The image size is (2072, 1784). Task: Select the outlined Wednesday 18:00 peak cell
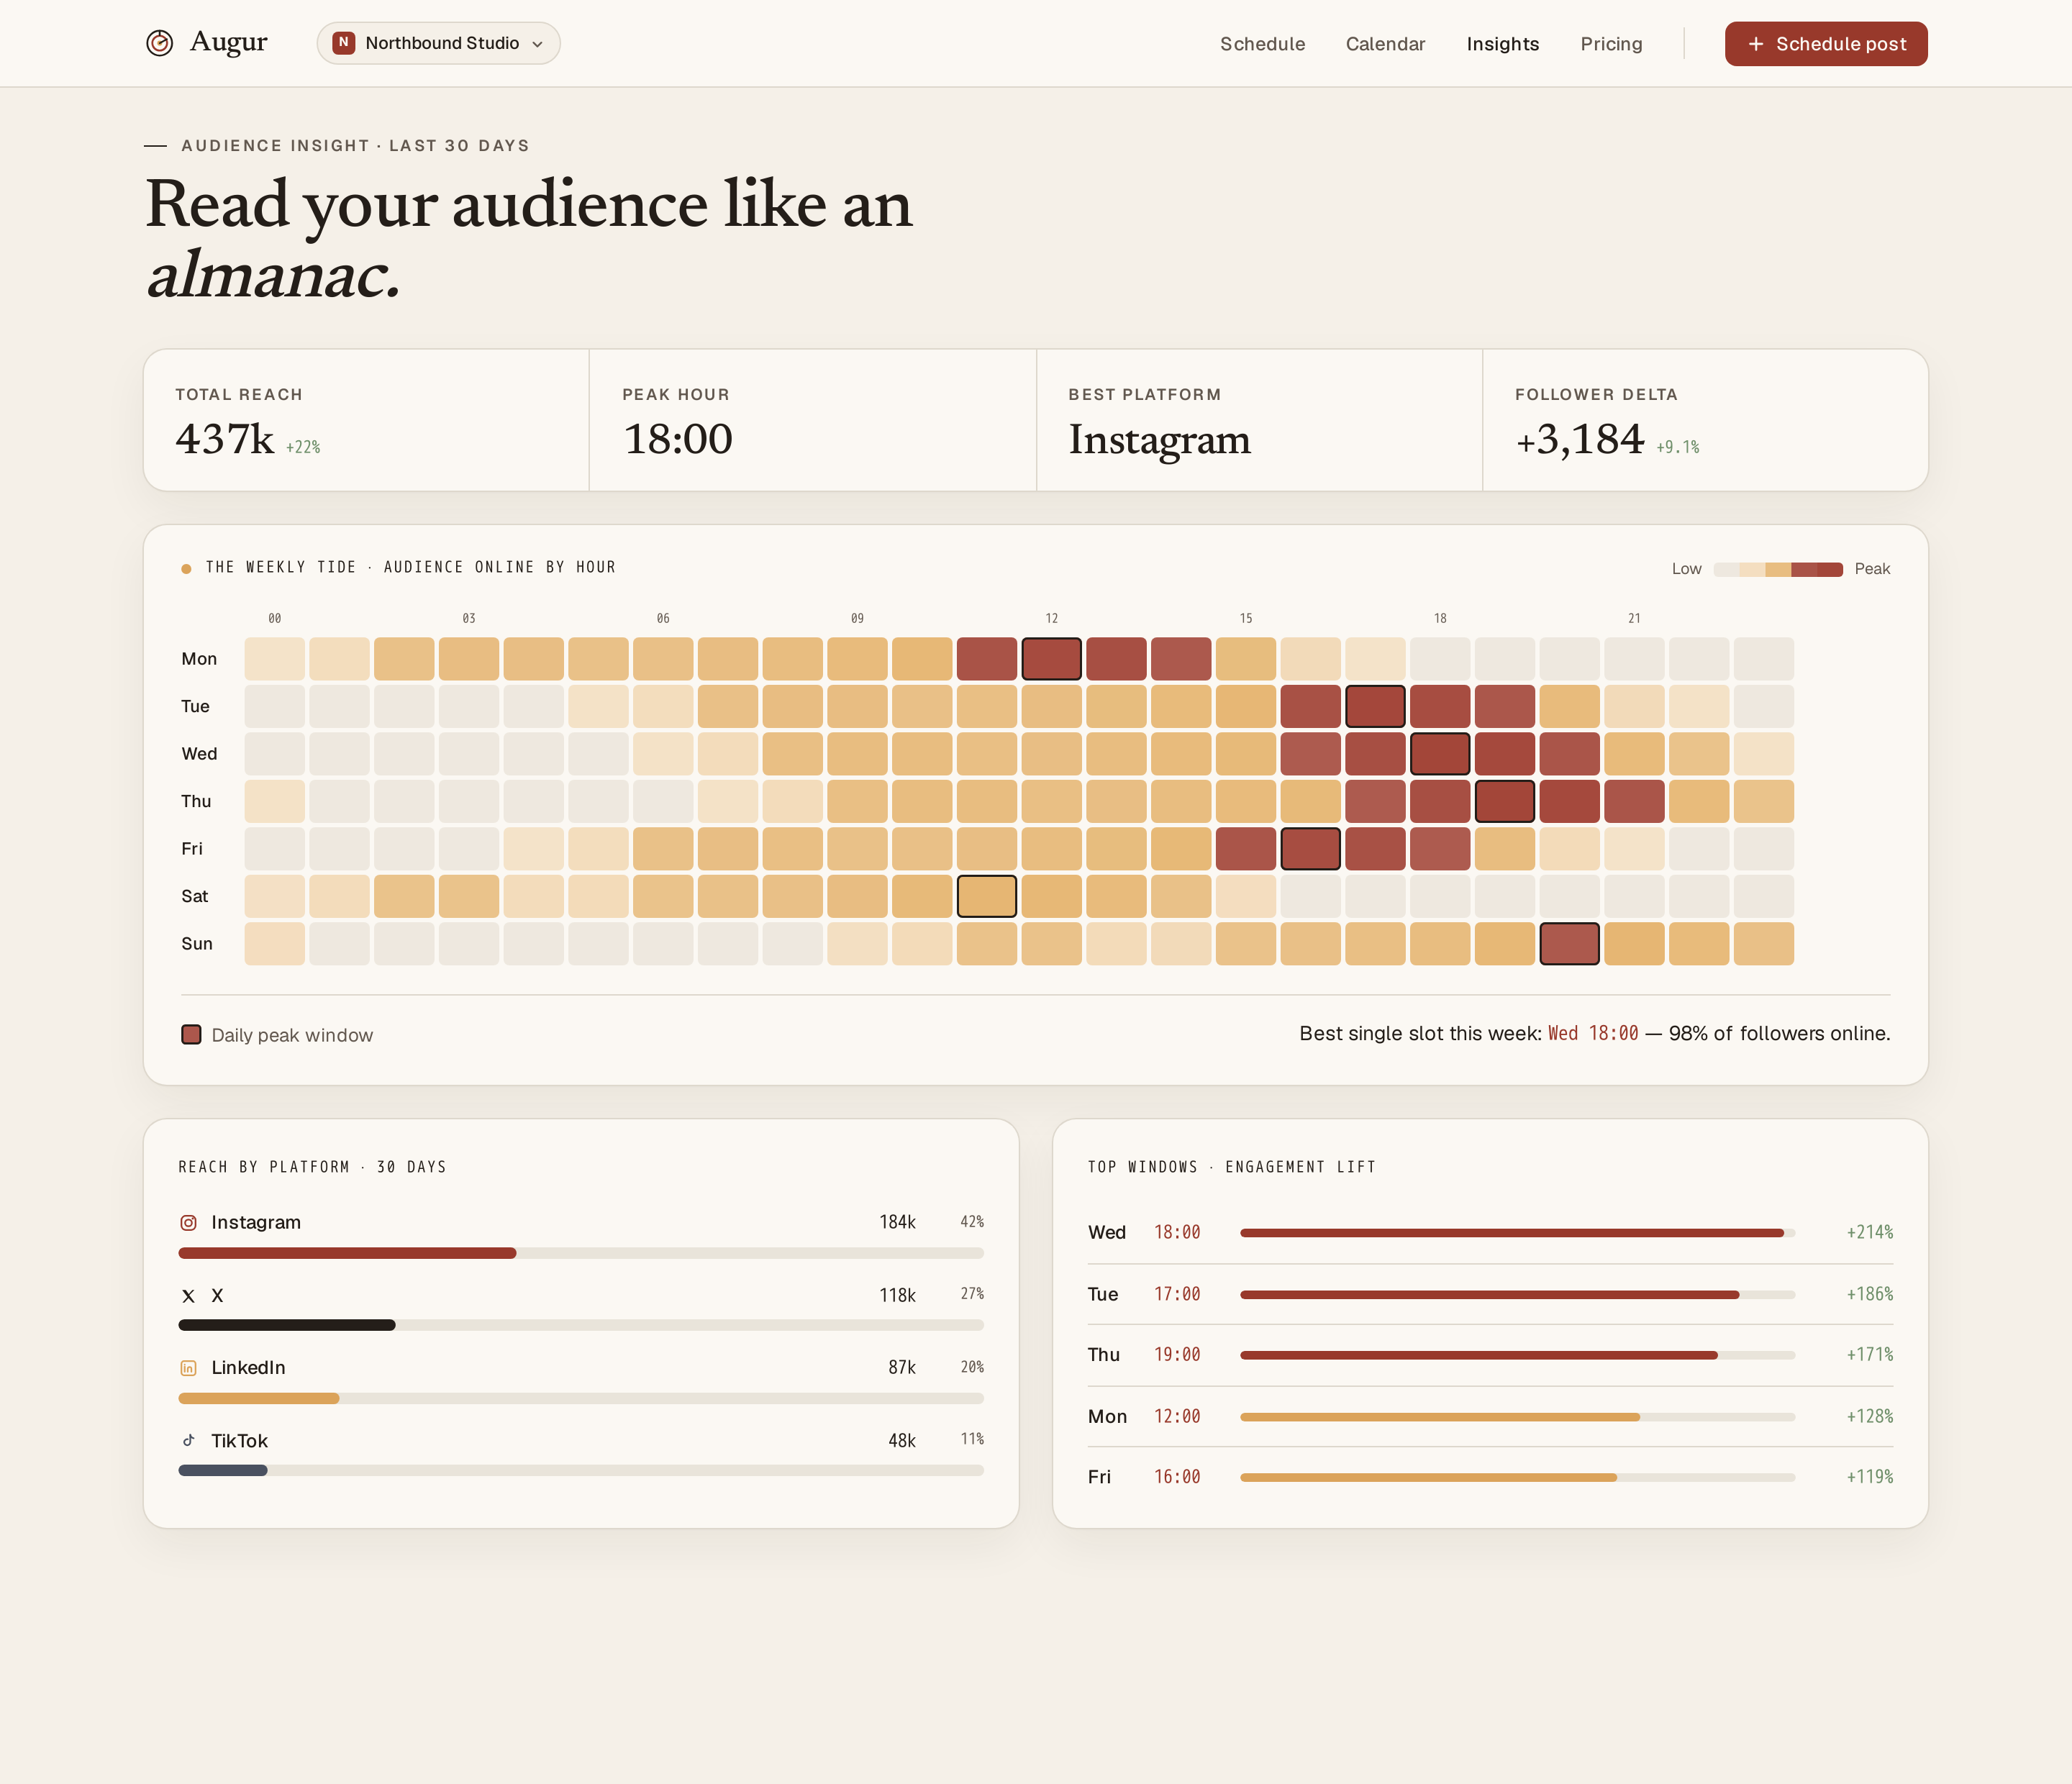[x=1440, y=754]
